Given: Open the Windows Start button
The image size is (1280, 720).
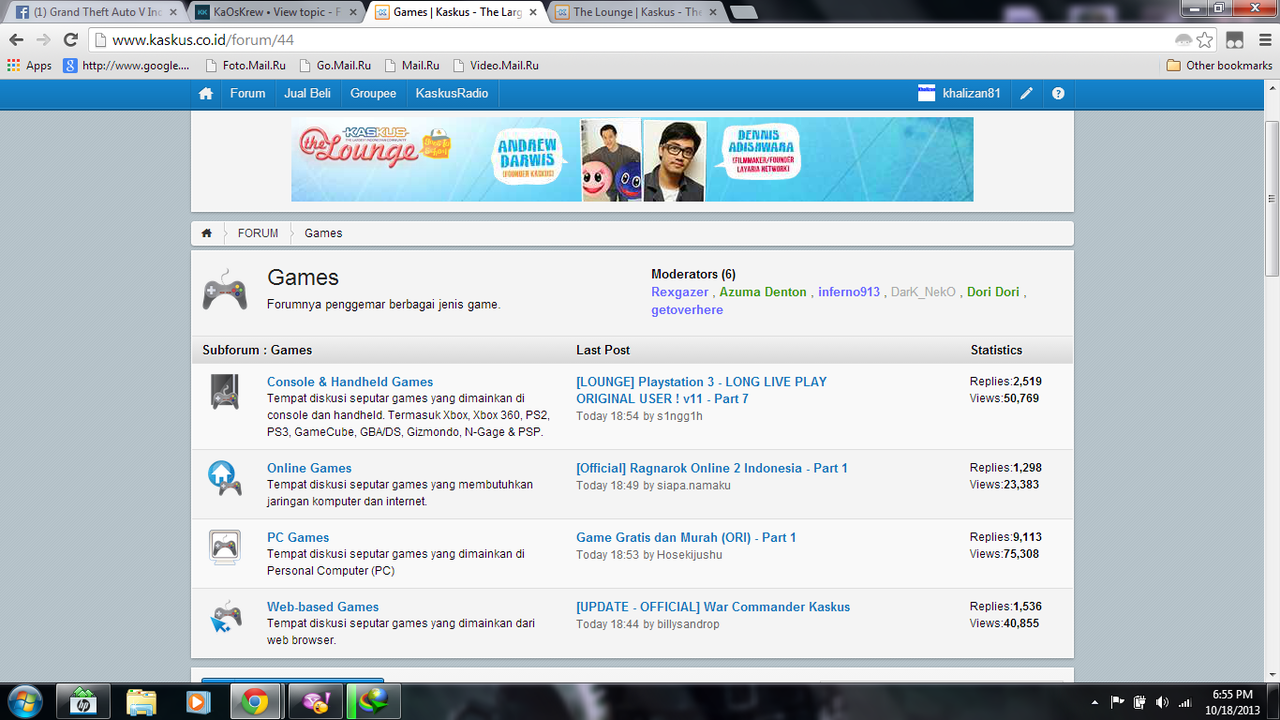Looking at the screenshot, I should tap(24, 702).
